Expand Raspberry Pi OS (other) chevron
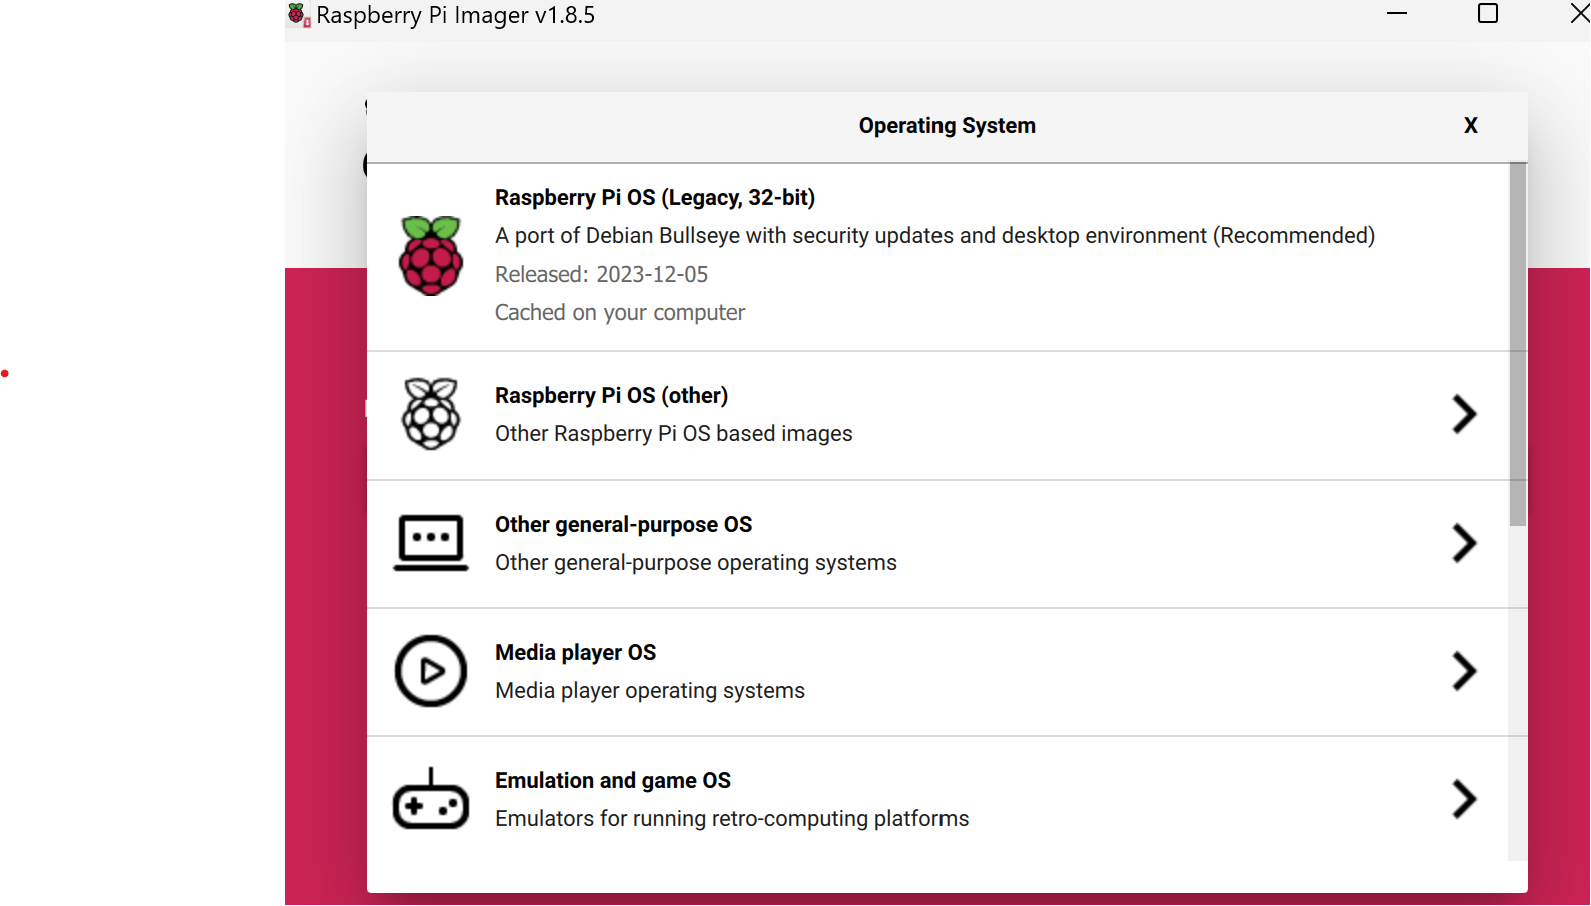 [1464, 414]
